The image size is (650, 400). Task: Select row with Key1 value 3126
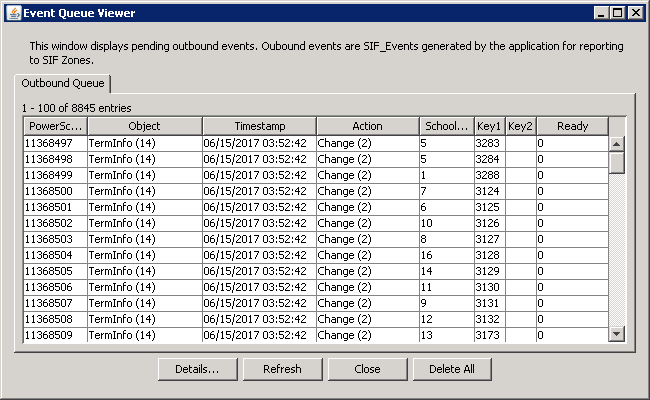tap(489, 223)
